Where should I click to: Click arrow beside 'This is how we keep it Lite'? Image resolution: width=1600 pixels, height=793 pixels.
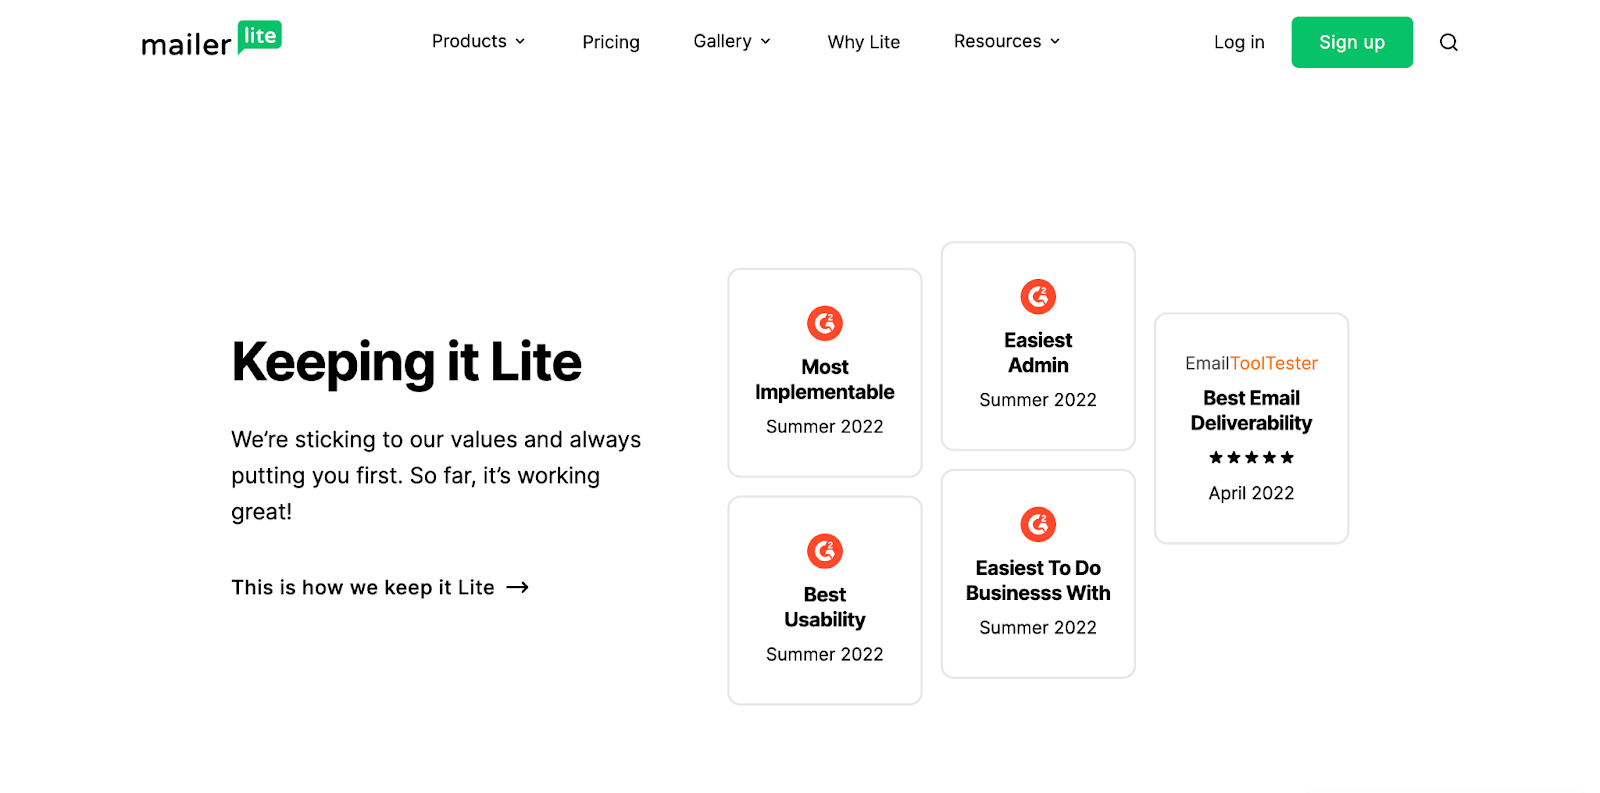(x=517, y=587)
